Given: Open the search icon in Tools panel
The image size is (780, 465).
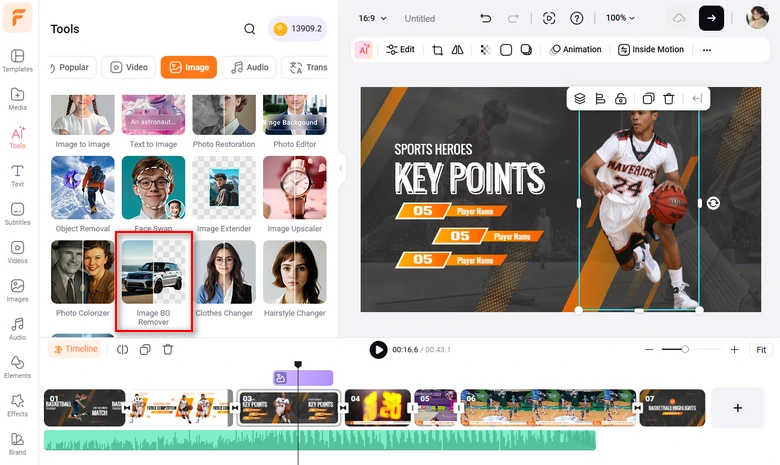Looking at the screenshot, I should [x=250, y=29].
